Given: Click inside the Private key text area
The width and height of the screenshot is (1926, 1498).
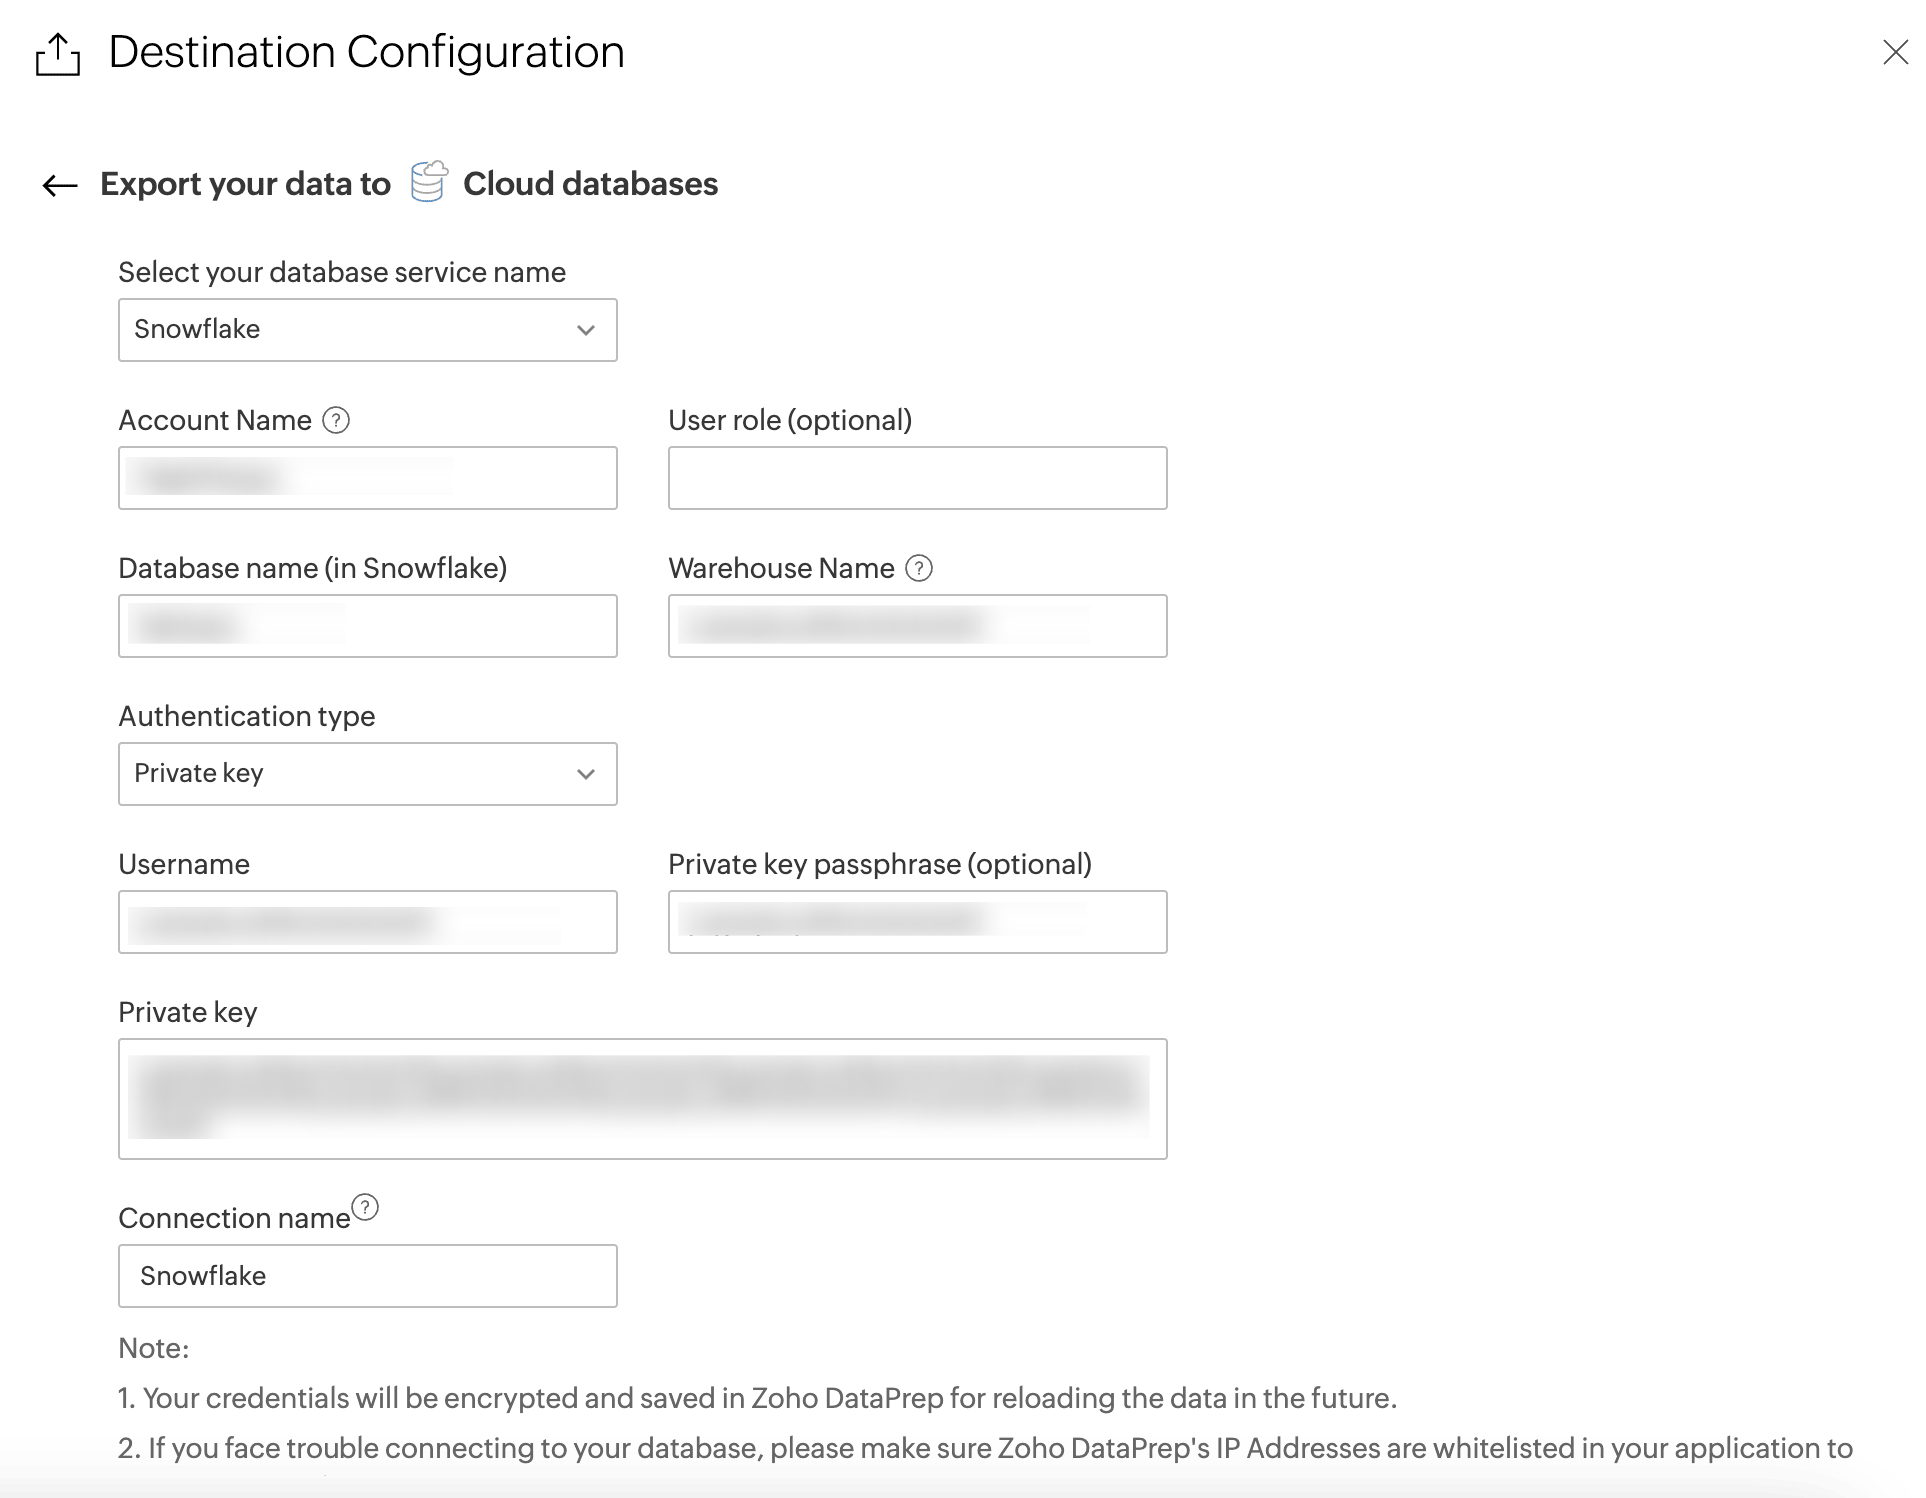Looking at the screenshot, I should tap(642, 1099).
